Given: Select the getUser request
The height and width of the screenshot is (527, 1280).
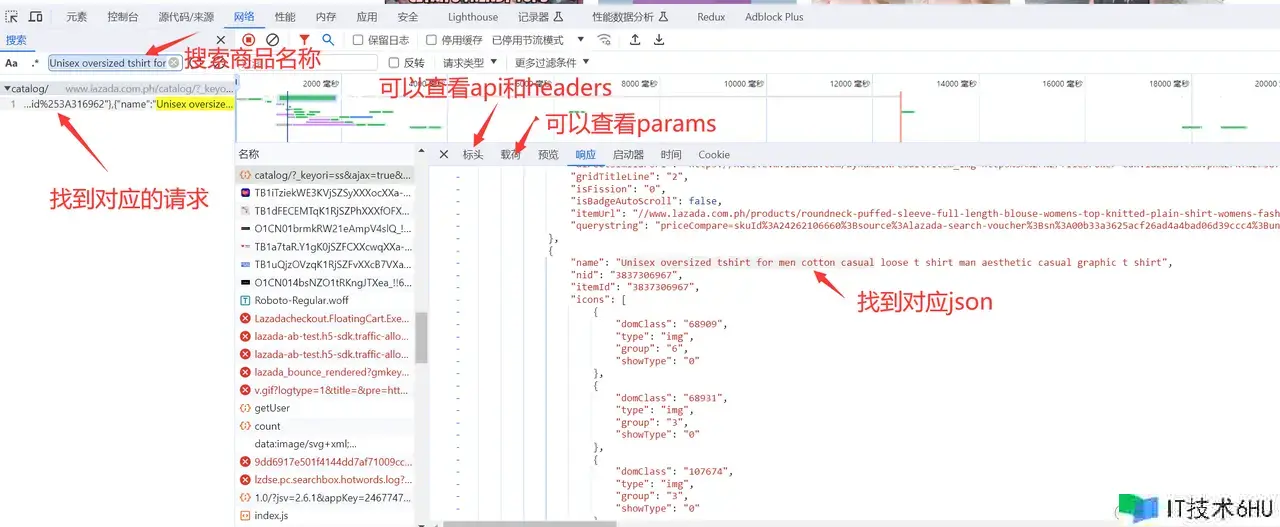Looking at the screenshot, I should coord(272,408).
